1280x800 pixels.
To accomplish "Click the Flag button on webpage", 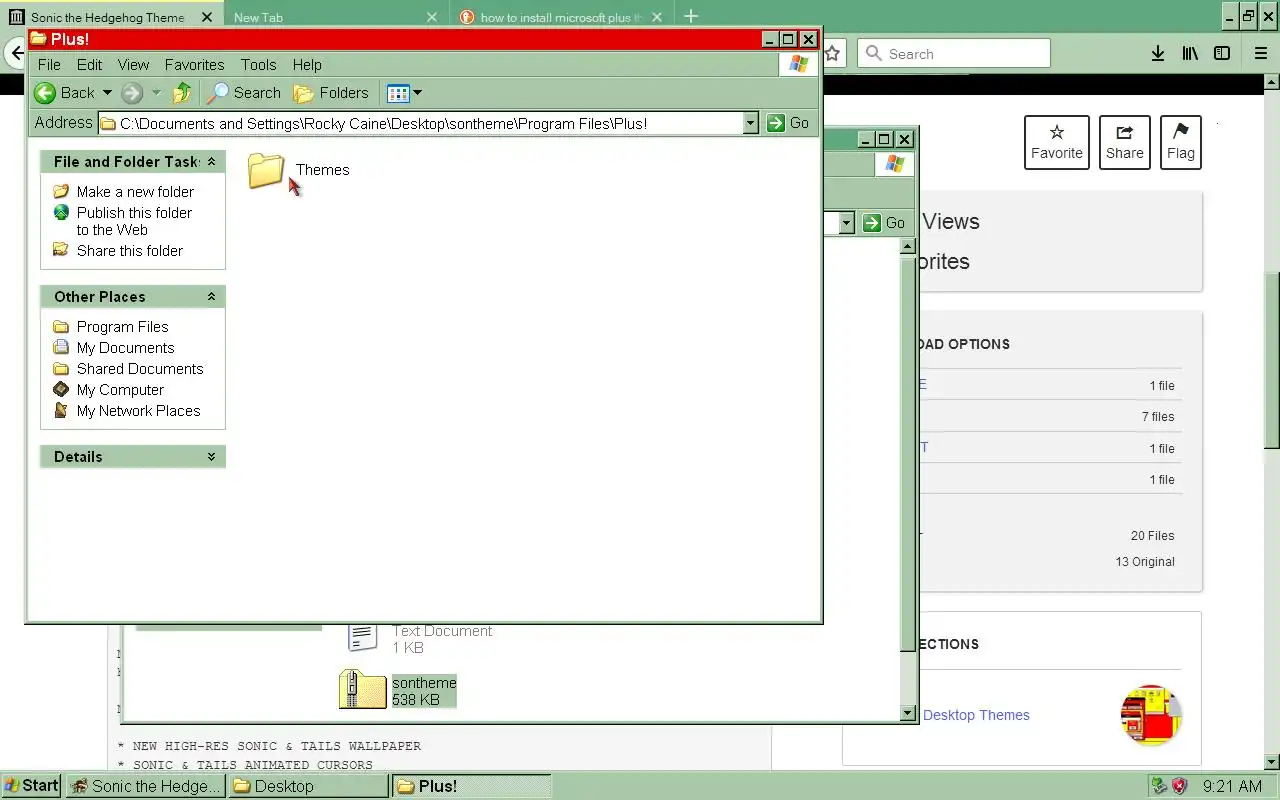I will (1181, 142).
